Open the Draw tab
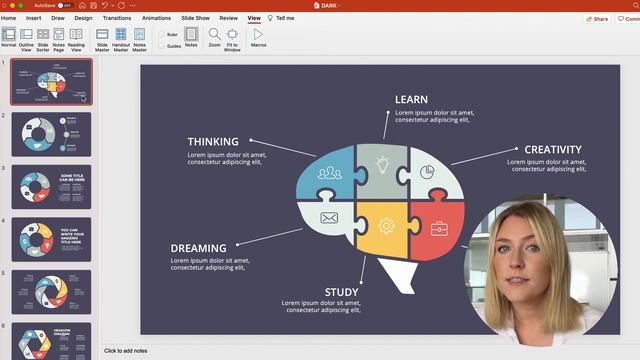Viewport: 640px width, 360px height. [58, 18]
